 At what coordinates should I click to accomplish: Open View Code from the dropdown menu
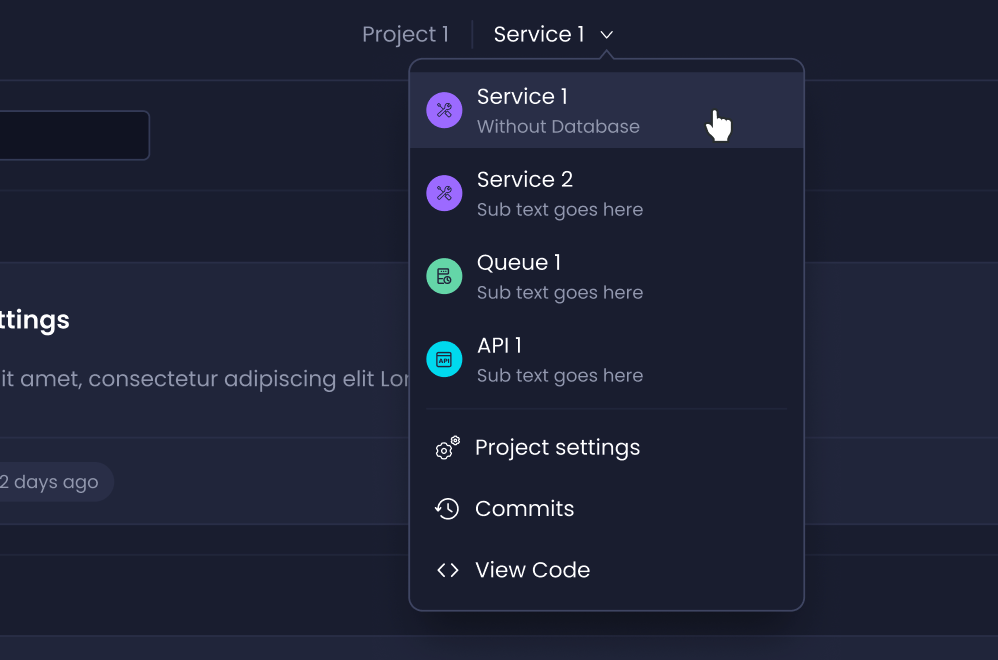pyautogui.click(x=532, y=569)
